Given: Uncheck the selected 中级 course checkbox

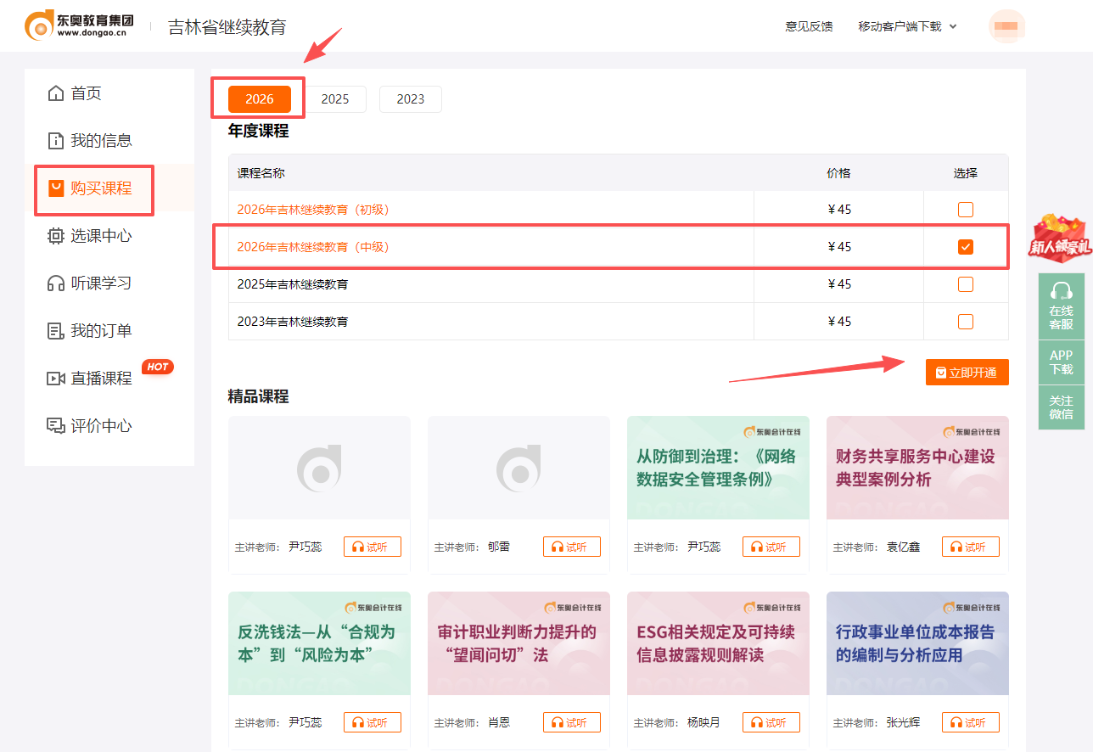Looking at the screenshot, I should coord(966,246).
